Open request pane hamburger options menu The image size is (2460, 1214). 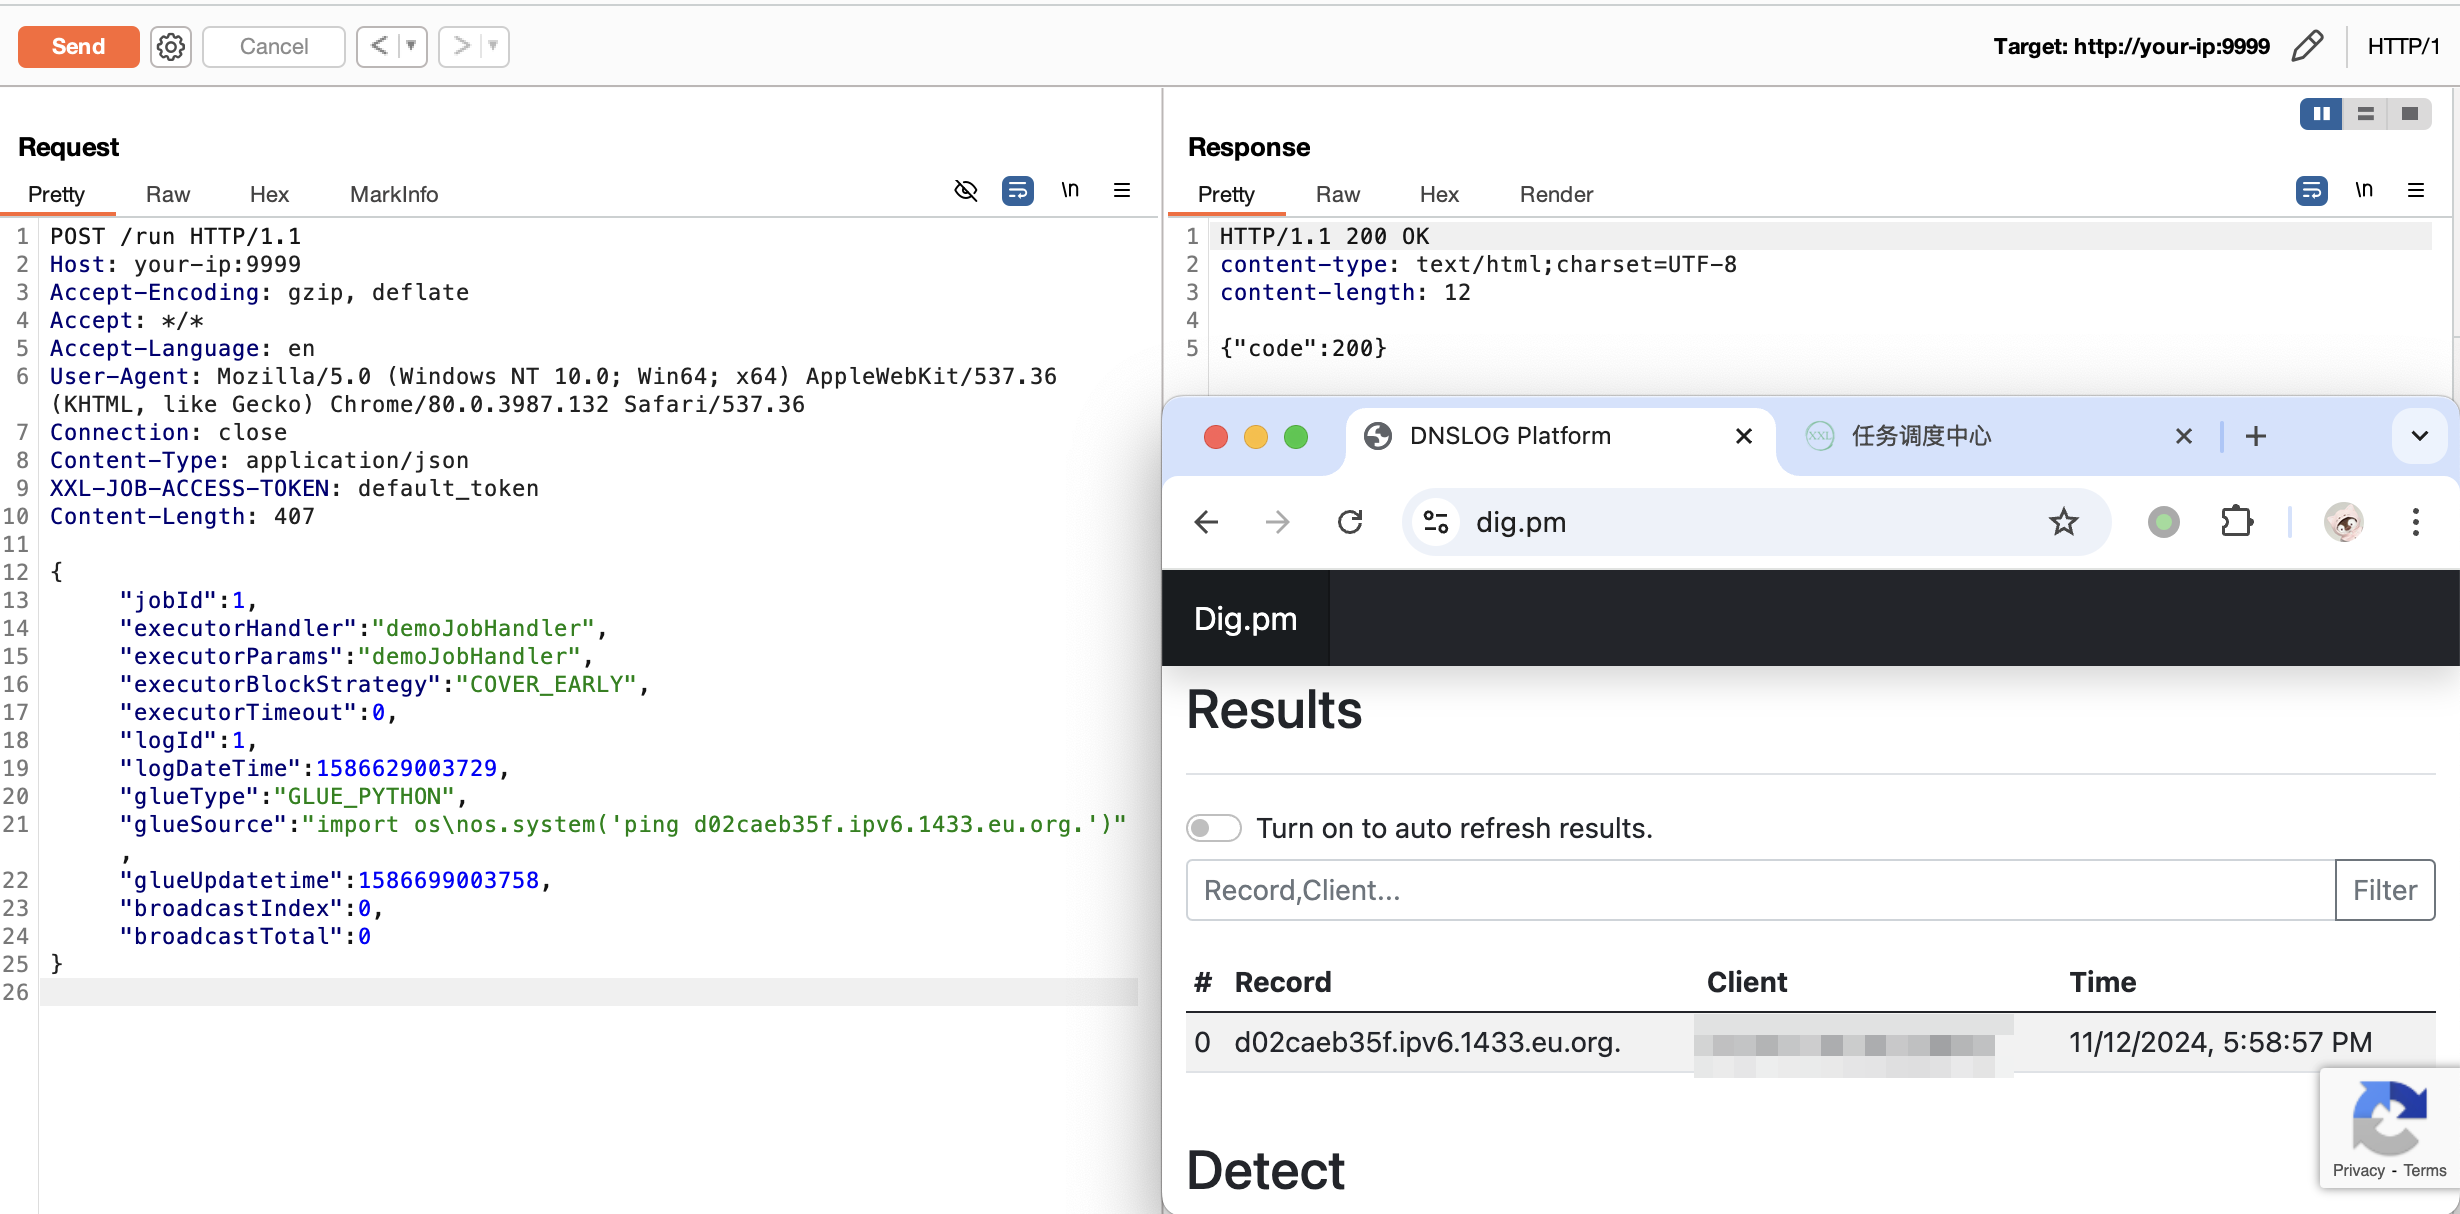[1122, 190]
